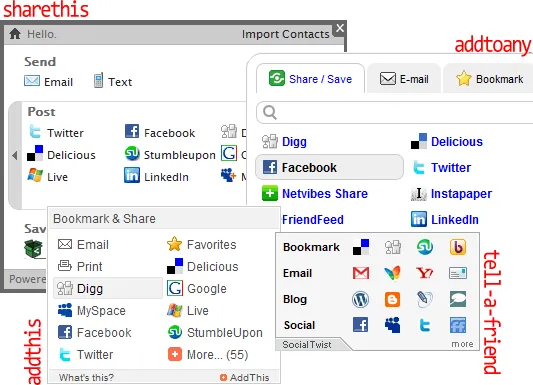Click the envelope card icon in tell-a-friend Email row
This screenshot has width=533, height=385.
coord(458,273)
